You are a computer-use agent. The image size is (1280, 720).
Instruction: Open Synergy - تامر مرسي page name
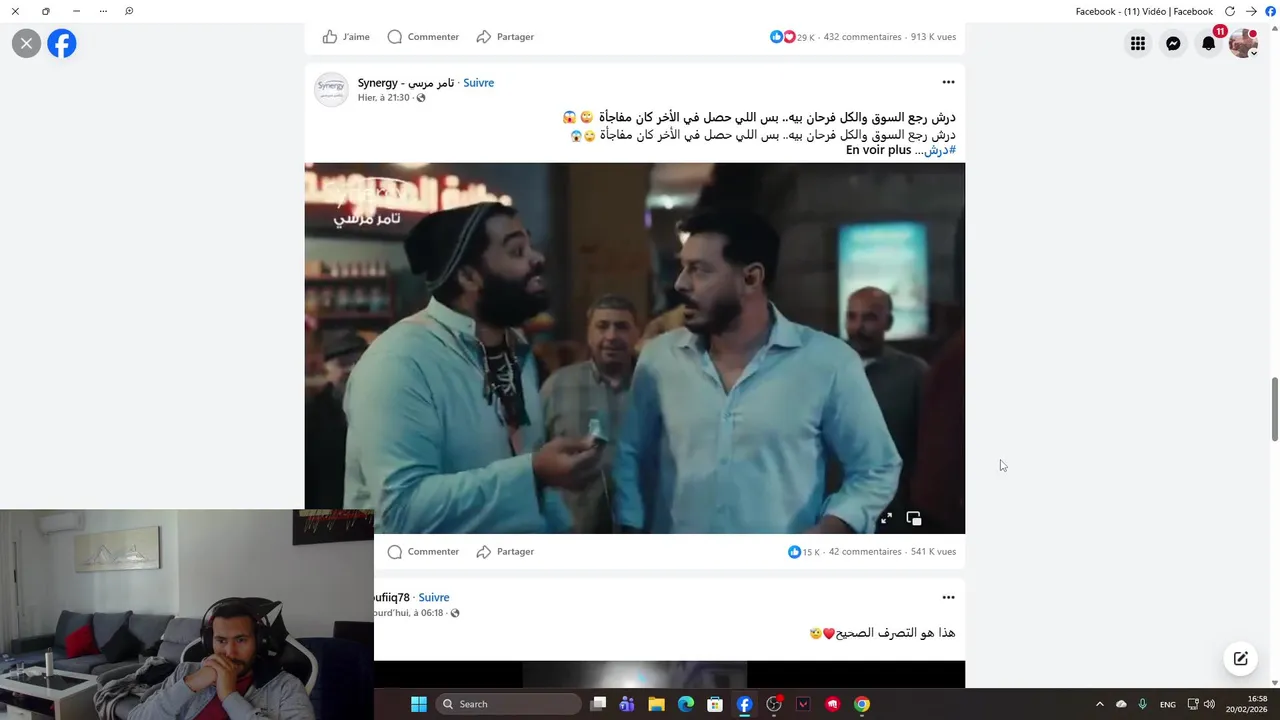(x=406, y=83)
